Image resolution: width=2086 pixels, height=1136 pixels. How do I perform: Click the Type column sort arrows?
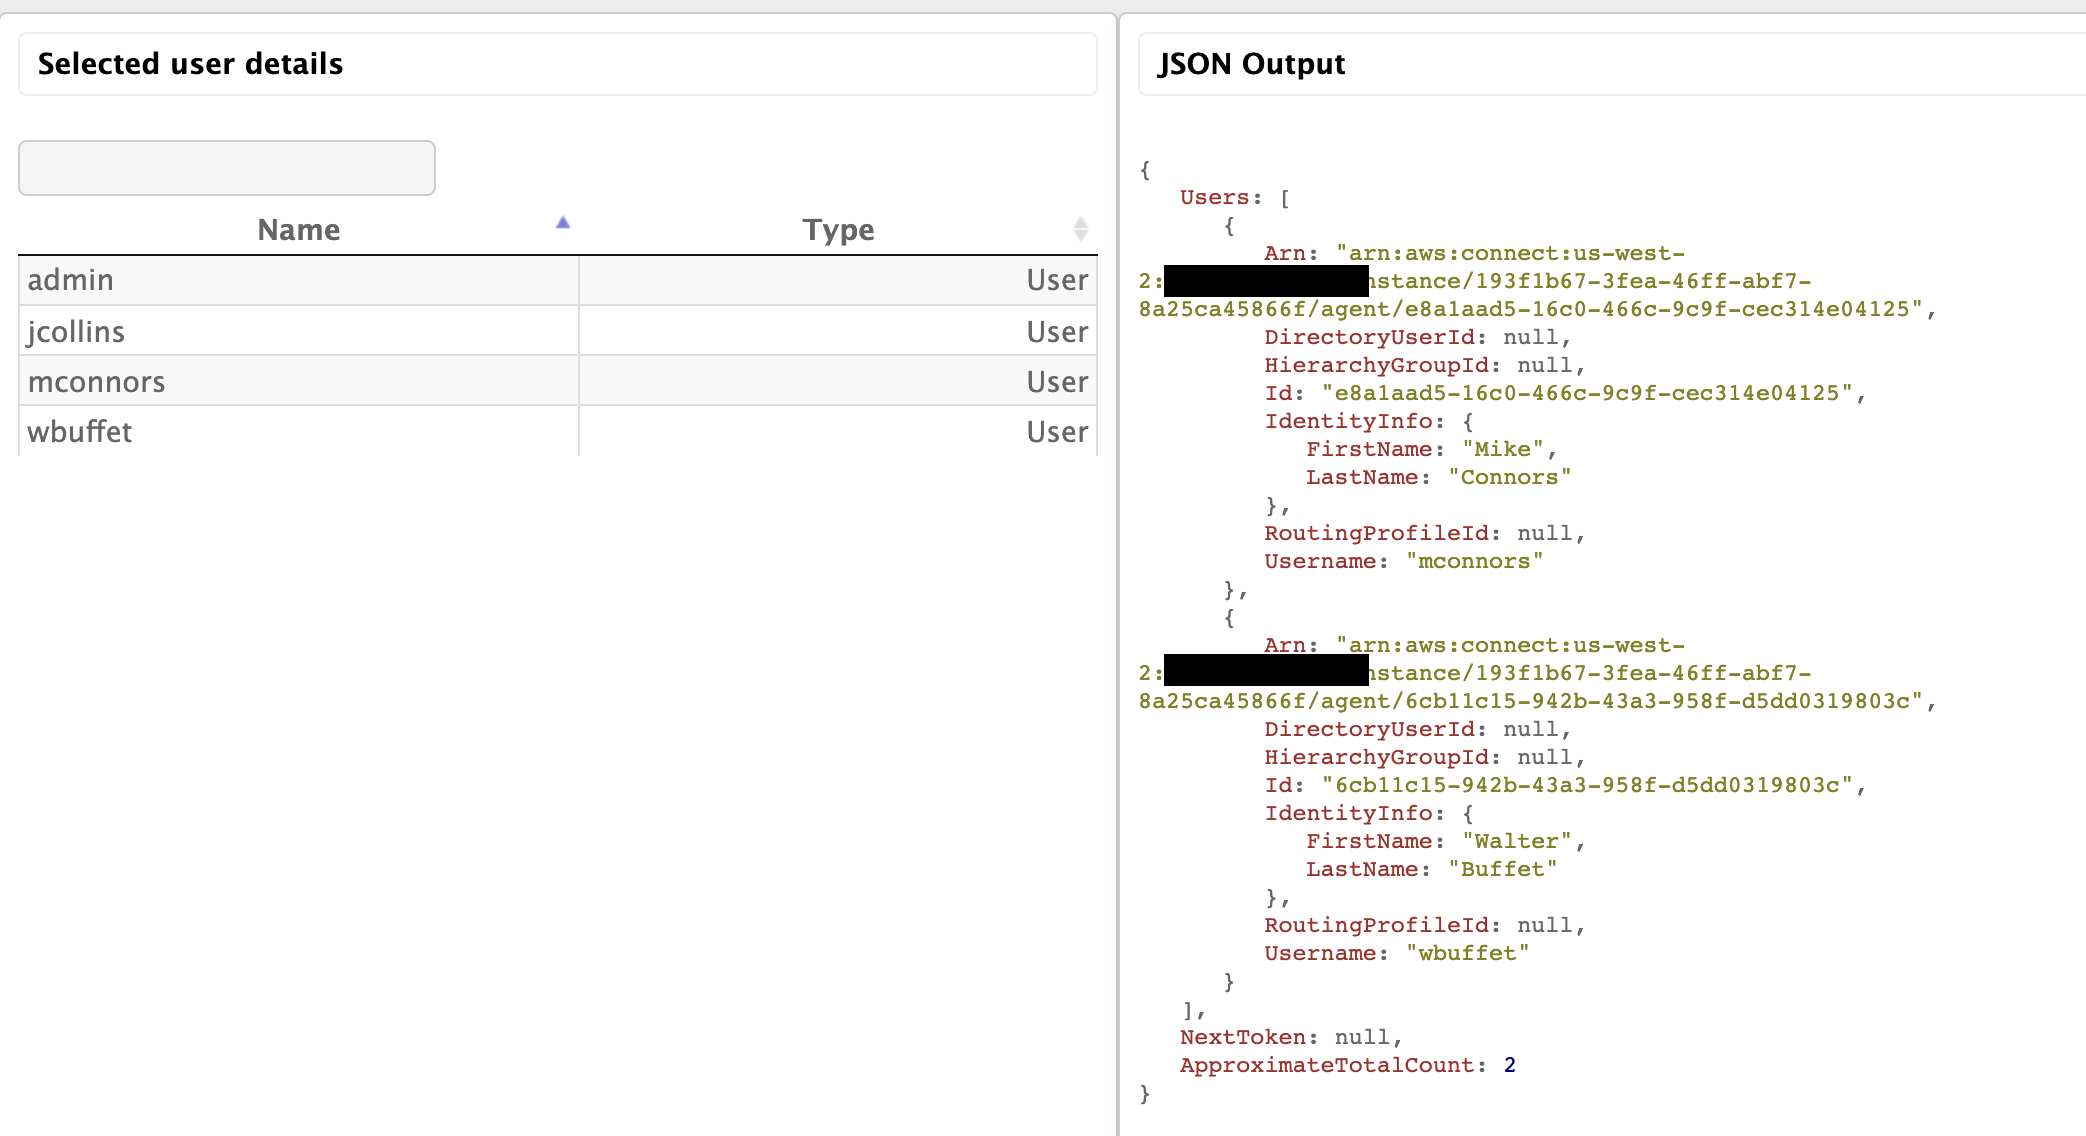[x=1080, y=229]
